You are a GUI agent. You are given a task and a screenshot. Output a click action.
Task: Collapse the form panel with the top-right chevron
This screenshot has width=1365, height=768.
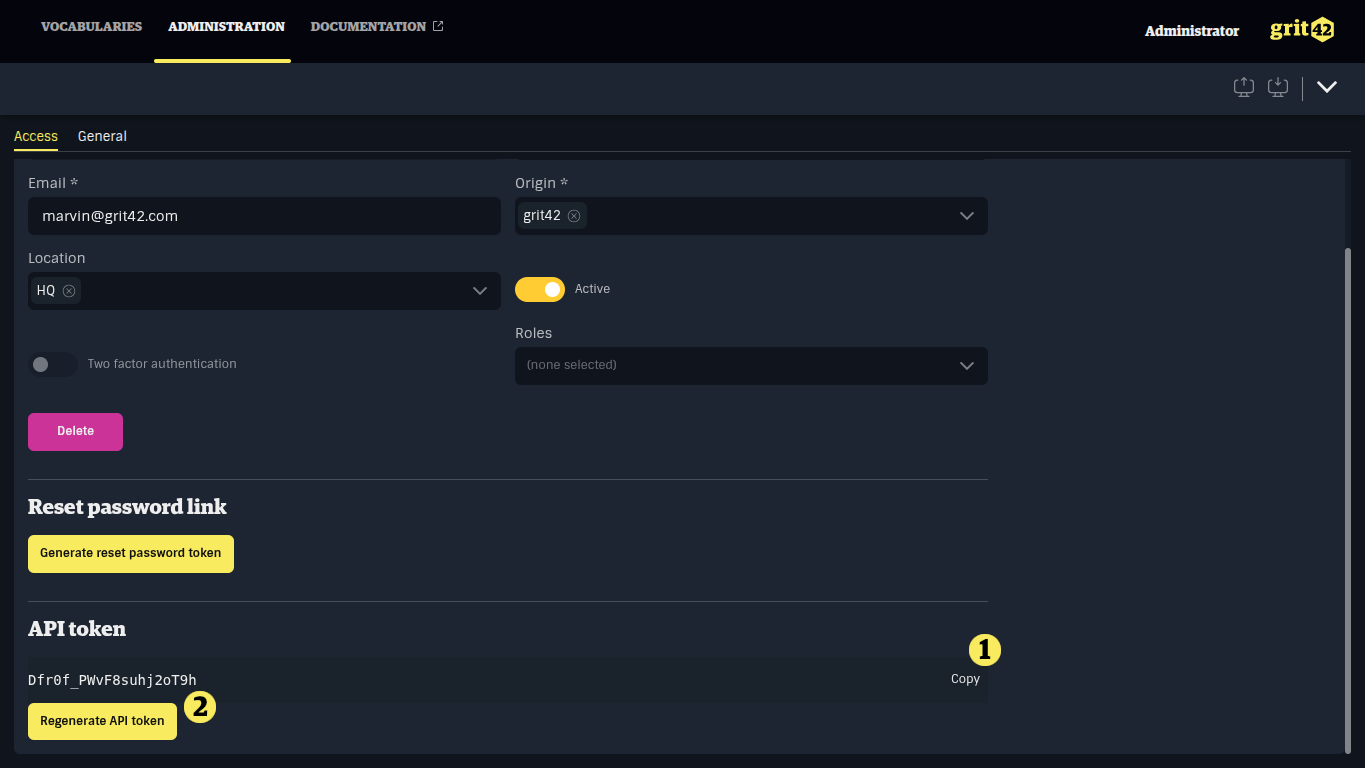[1327, 87]
